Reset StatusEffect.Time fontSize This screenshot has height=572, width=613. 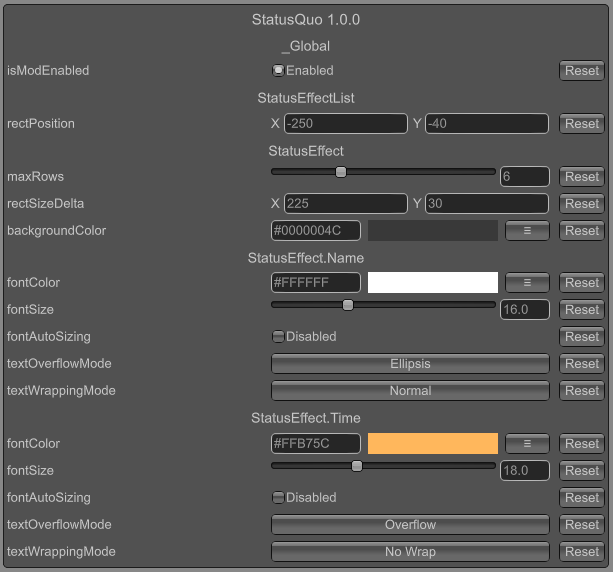[x=582, y=471]
